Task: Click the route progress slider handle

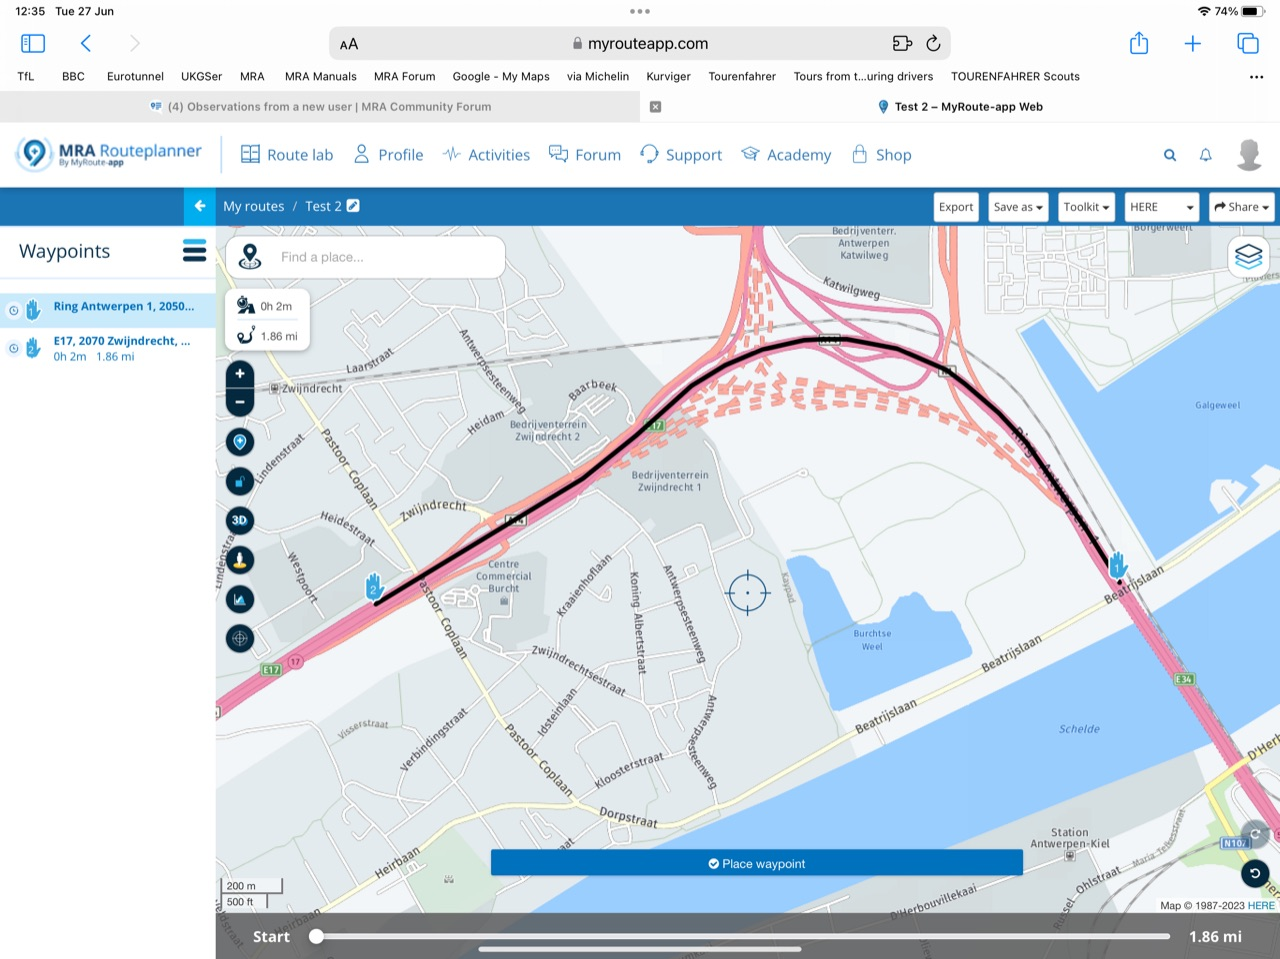Action: tap(316, 937)
